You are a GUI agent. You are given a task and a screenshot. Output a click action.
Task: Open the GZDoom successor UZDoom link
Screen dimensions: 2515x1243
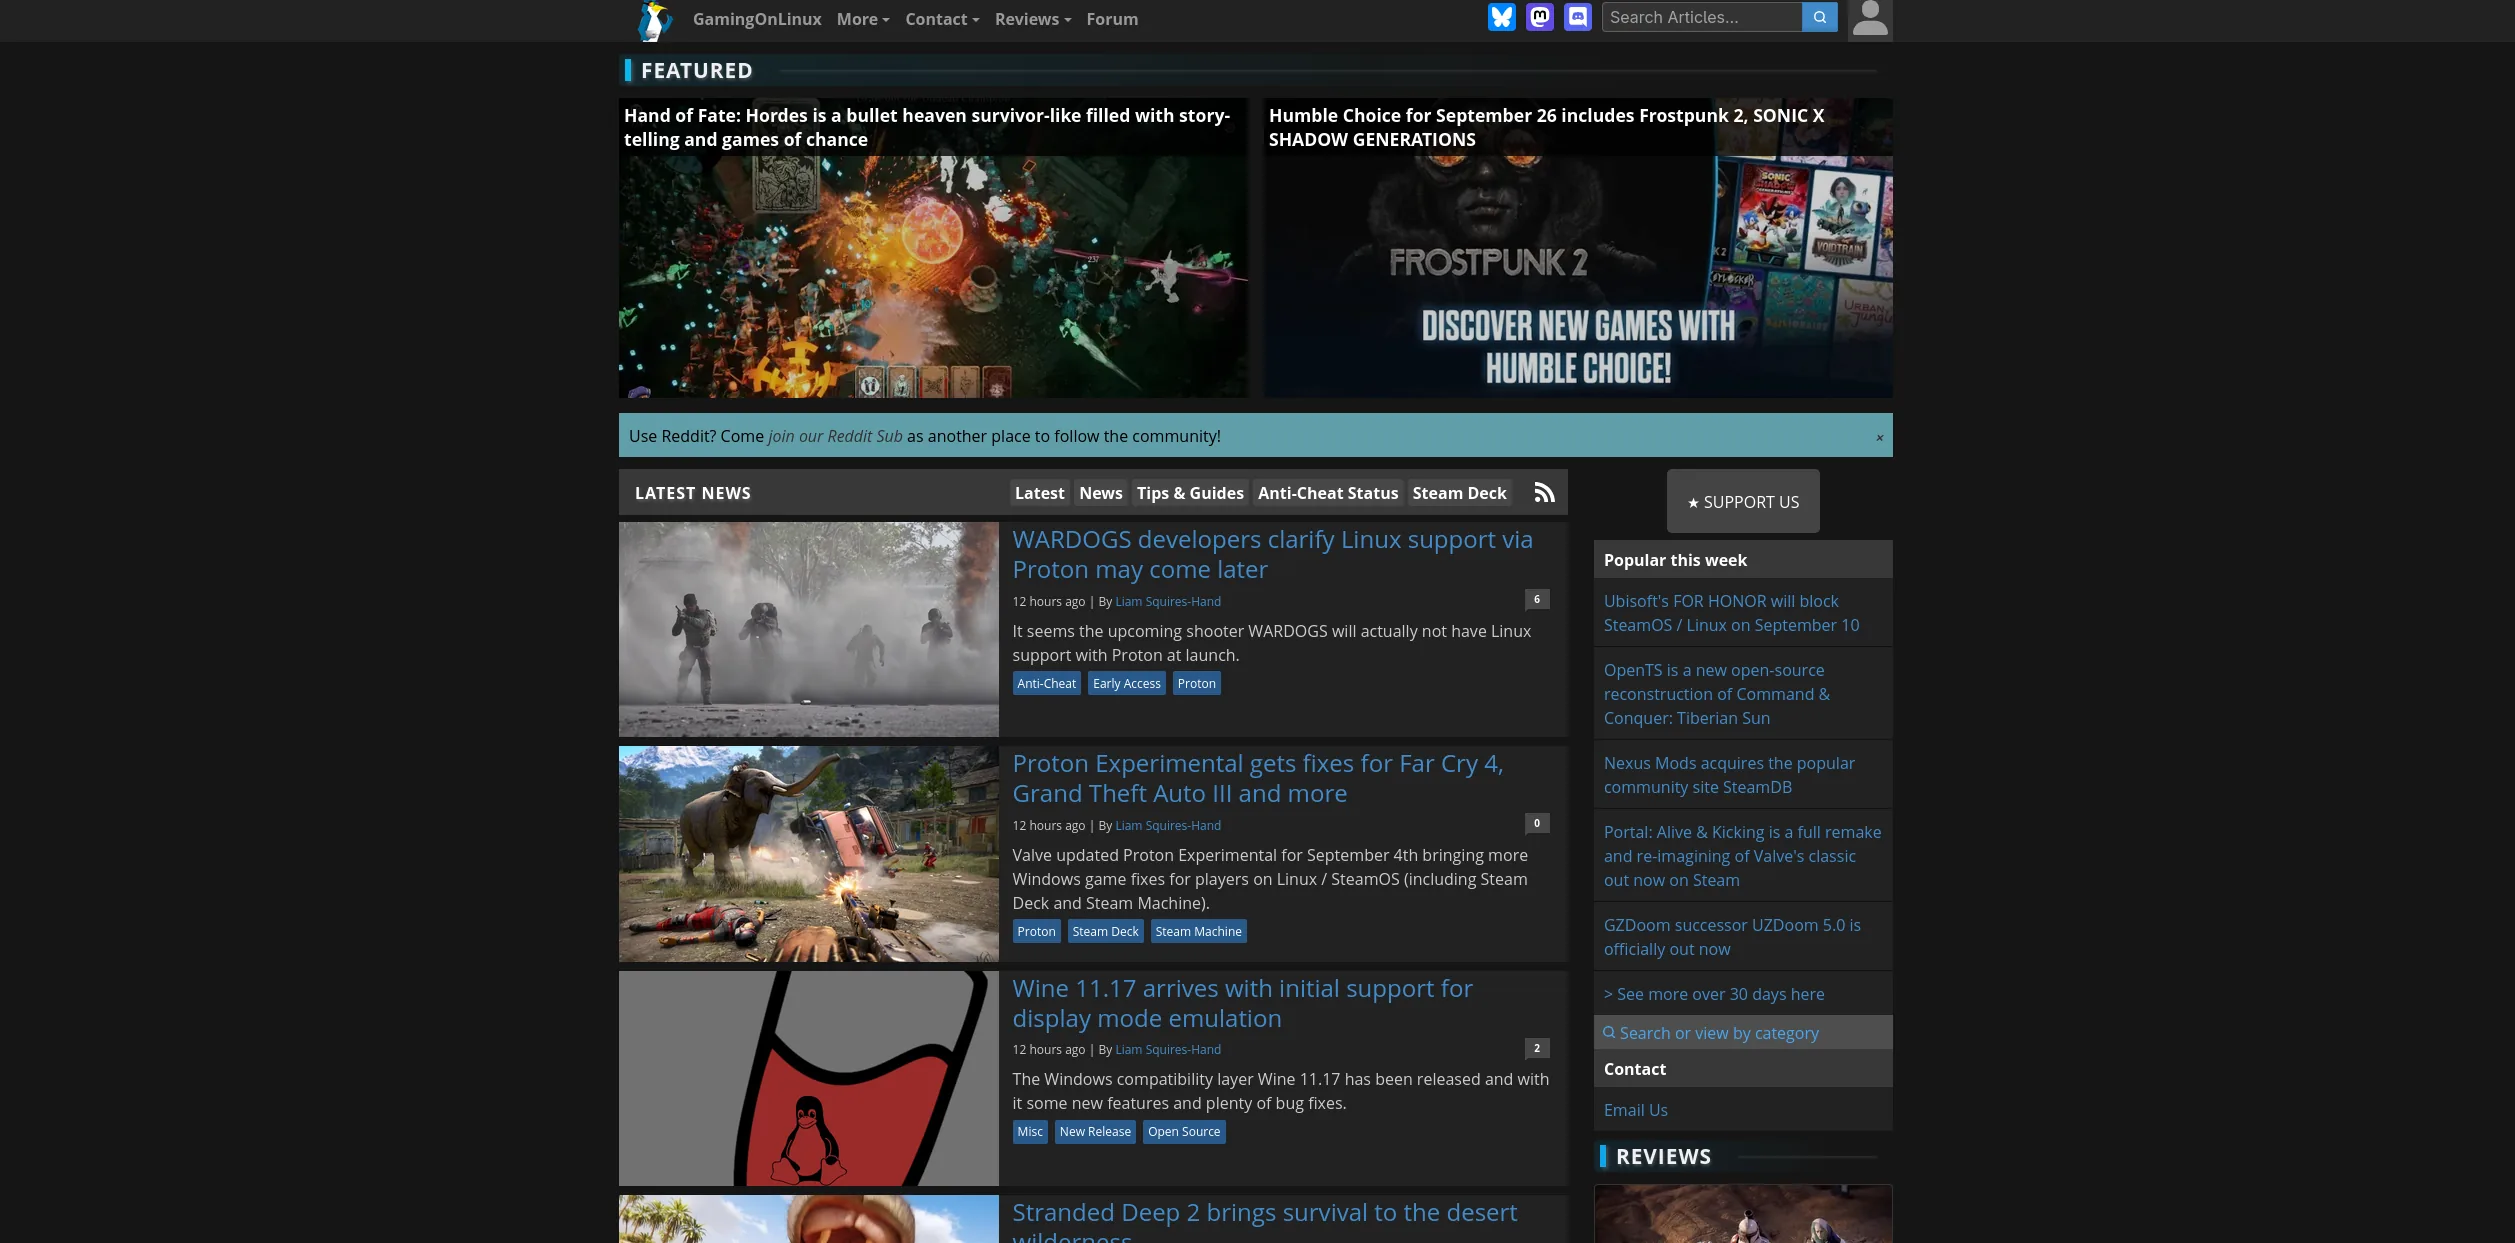(1732, 937)
